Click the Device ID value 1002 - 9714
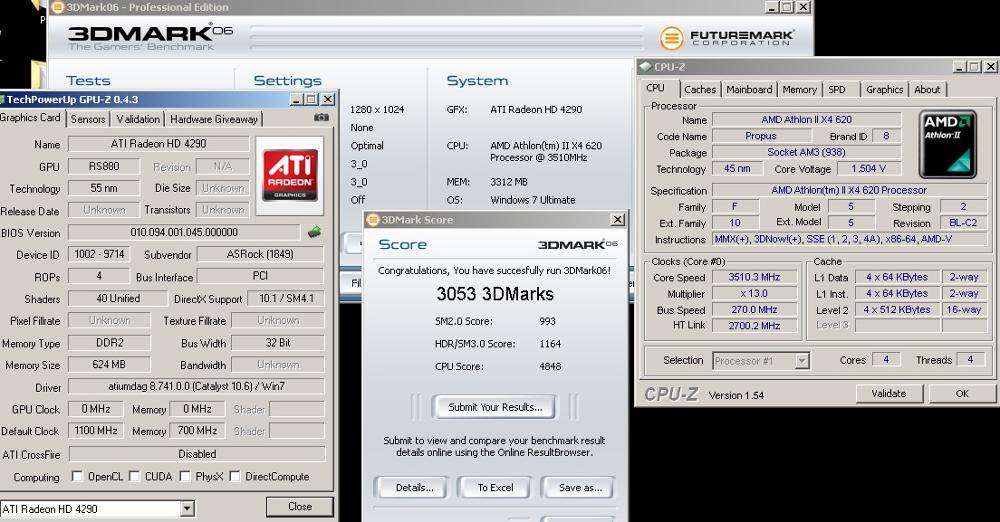This screenshot has width=1000, height=522. tap(99, 255)
